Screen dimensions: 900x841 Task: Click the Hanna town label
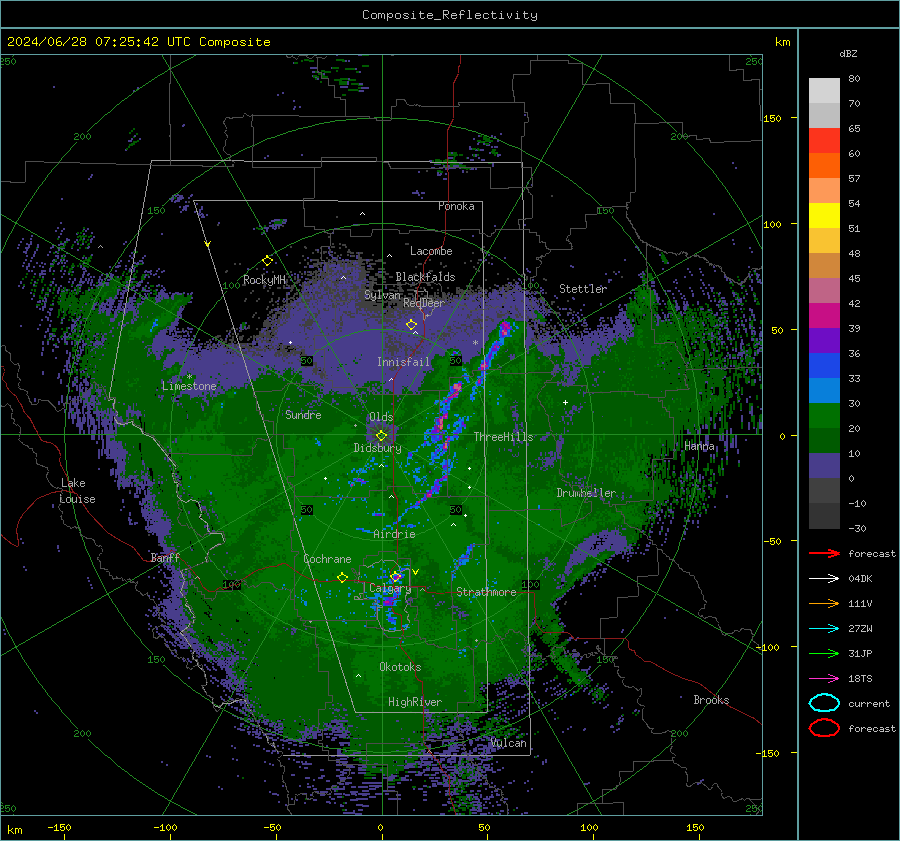[699, 446]
